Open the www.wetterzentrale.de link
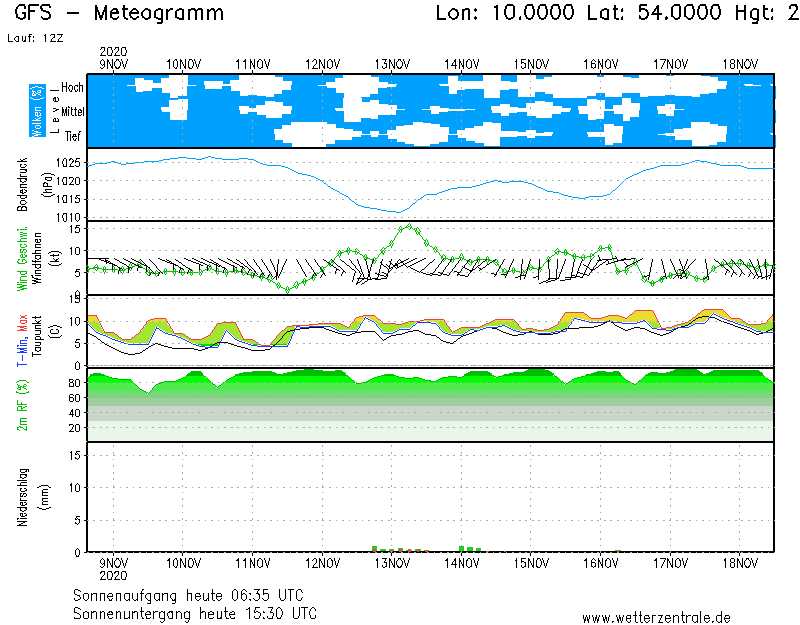The height and width of the screenshot is (625, 800). click(x=656, y=618)
